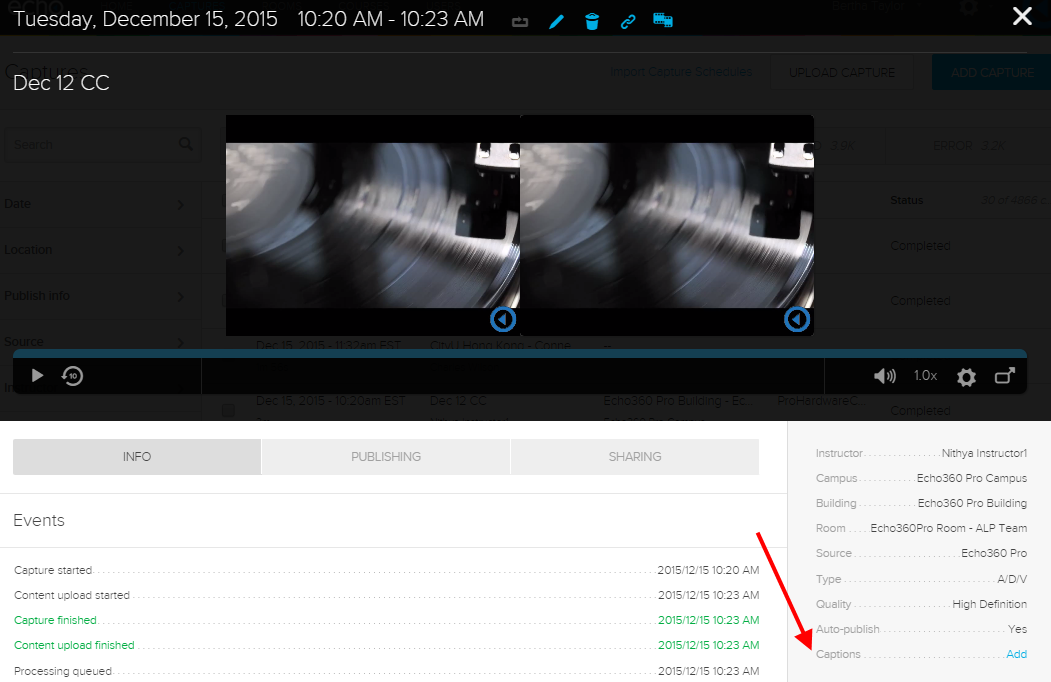Collapse the right video pane arrow
The width and height of the screenshot is (1051, 682).
click(797, 319)
